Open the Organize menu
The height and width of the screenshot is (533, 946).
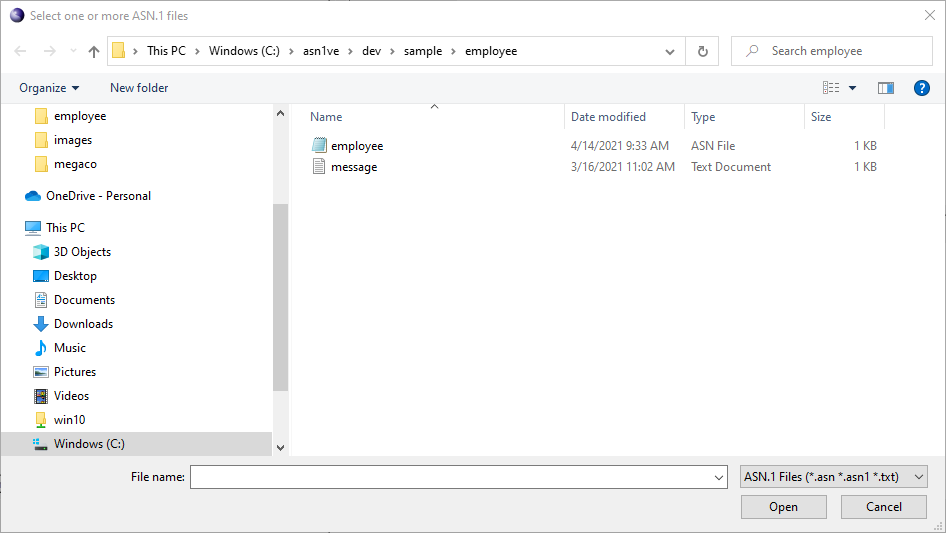click(49, 88)
